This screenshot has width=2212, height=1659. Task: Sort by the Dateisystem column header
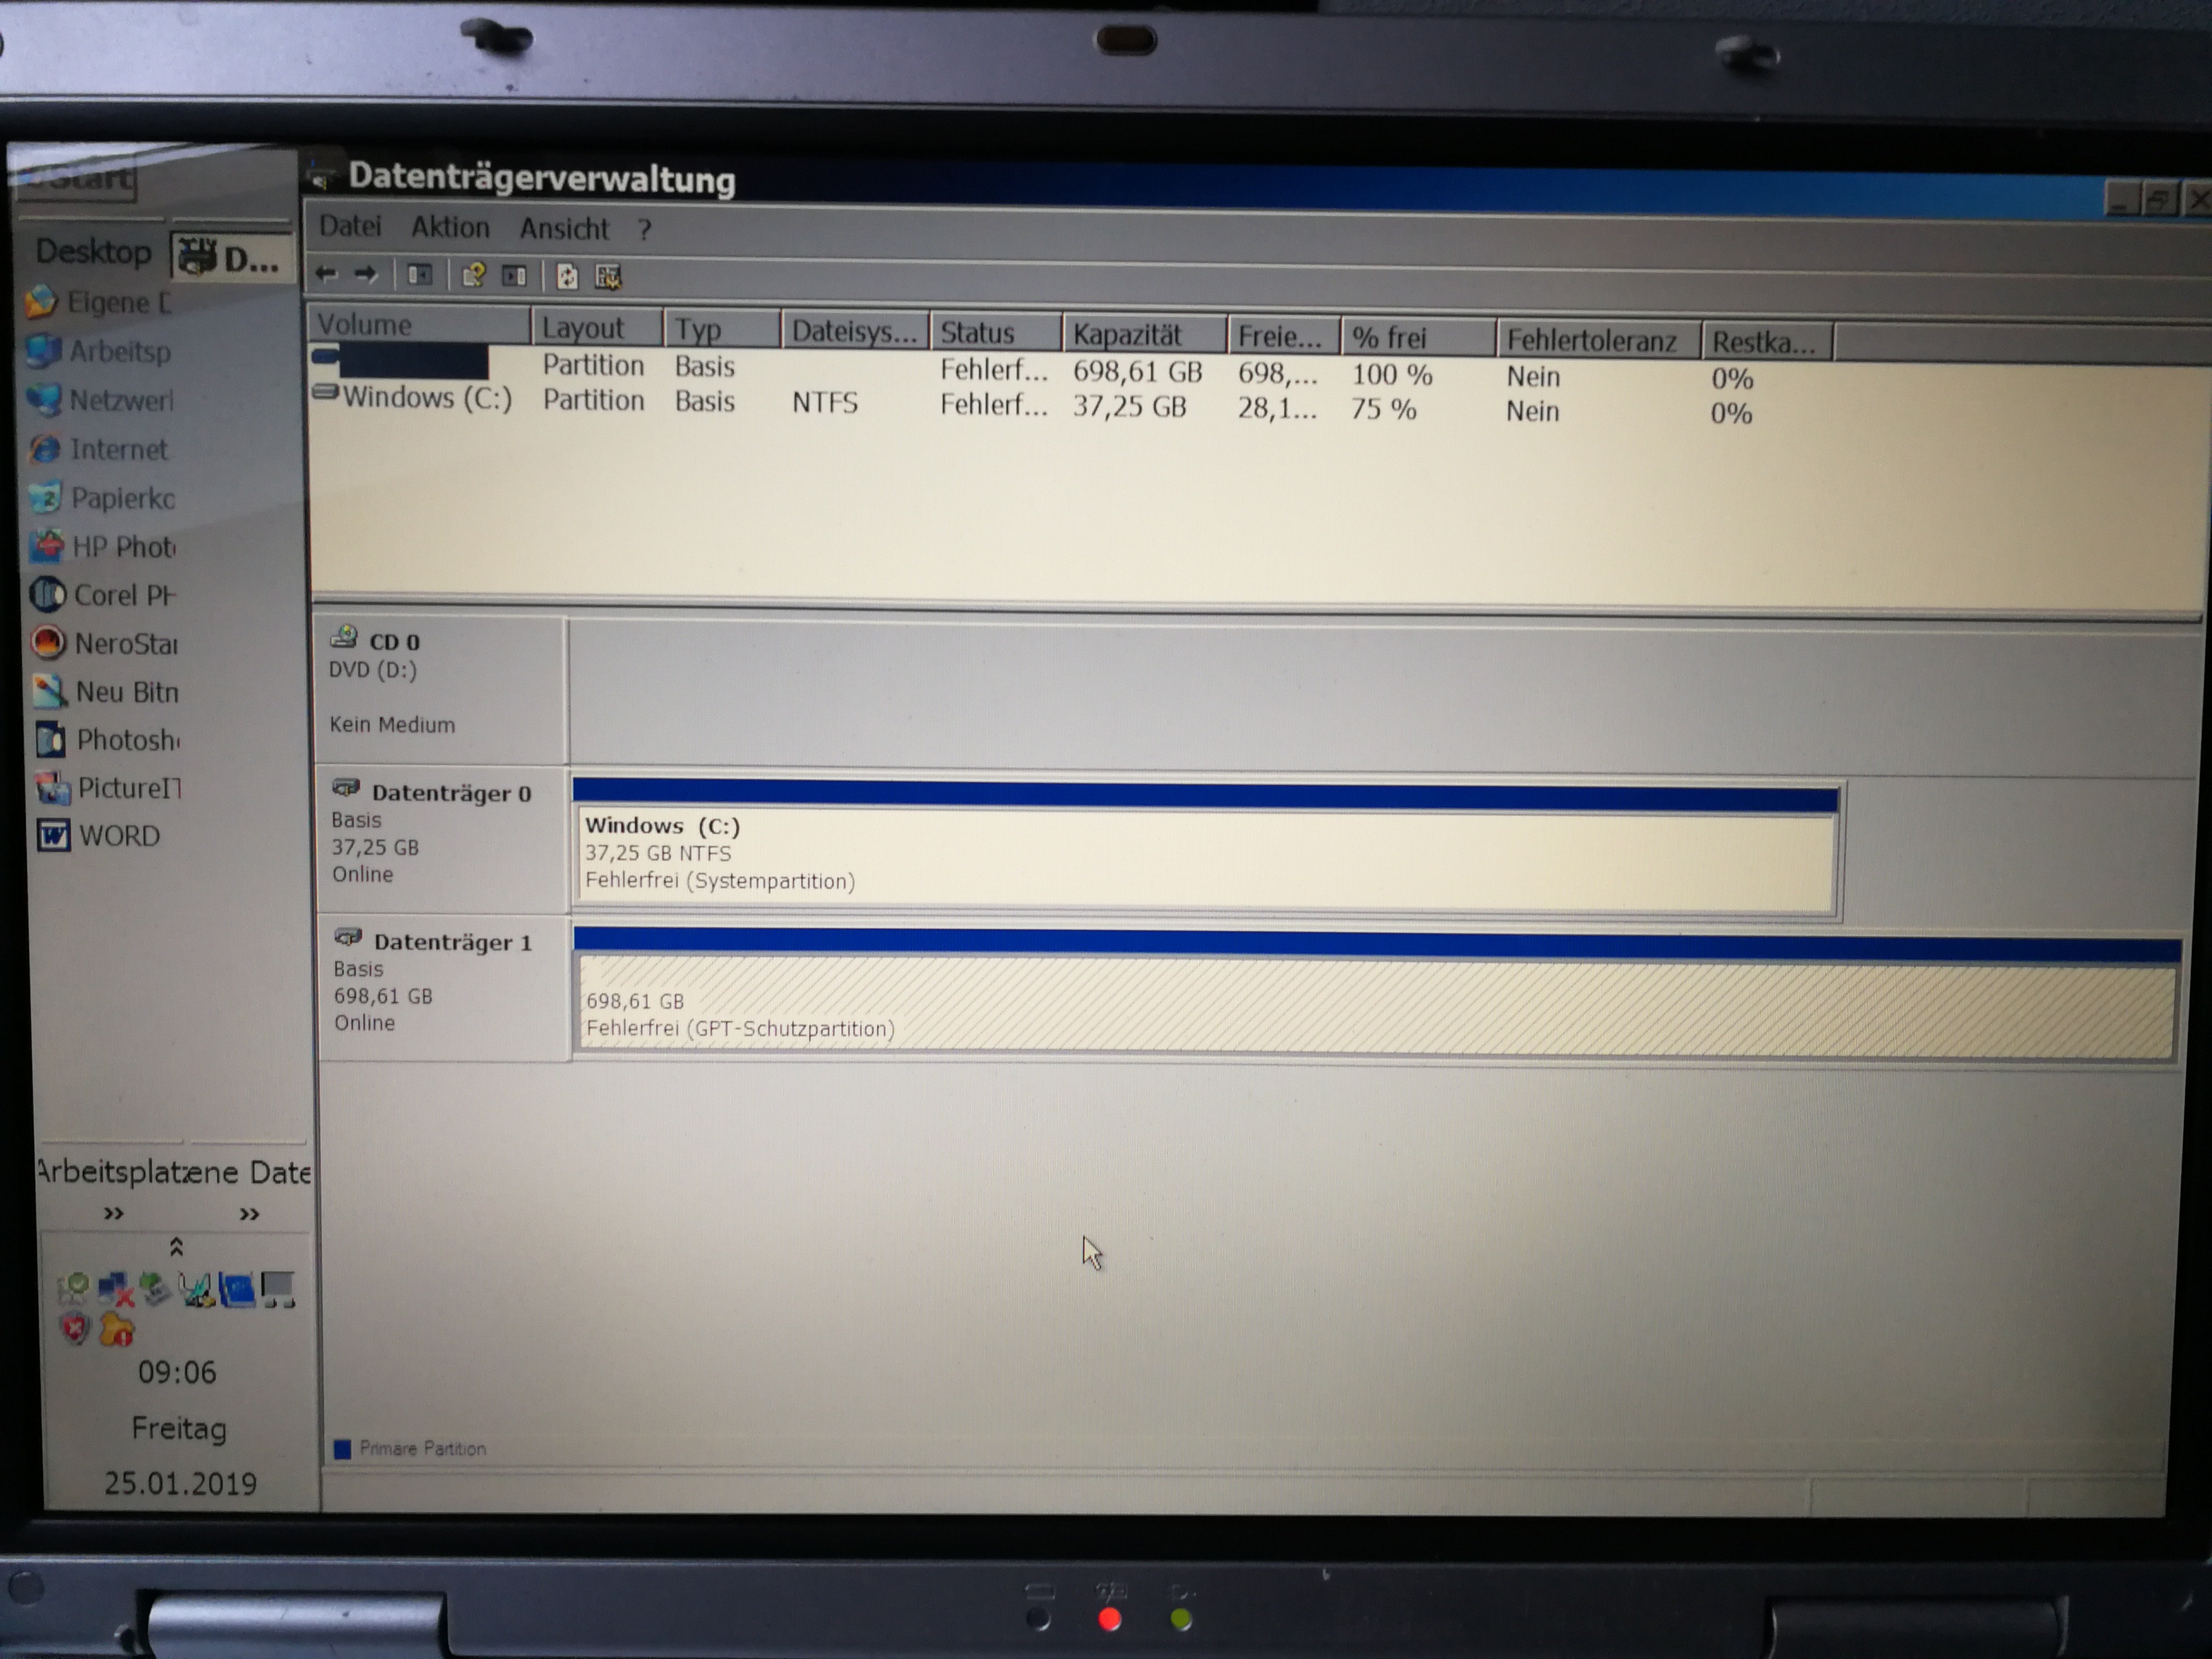[x=855, y=332]
